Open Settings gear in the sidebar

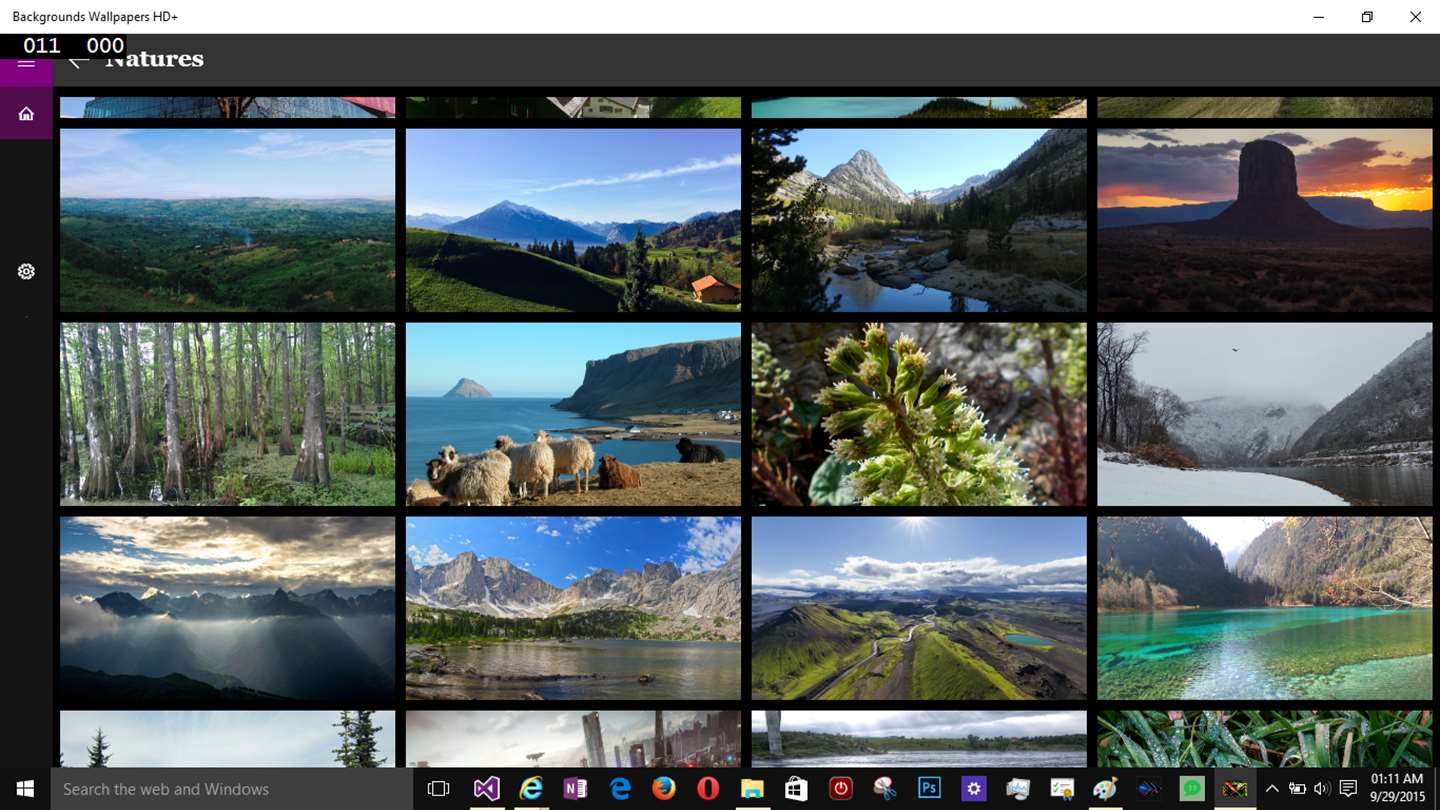[26, 271]
